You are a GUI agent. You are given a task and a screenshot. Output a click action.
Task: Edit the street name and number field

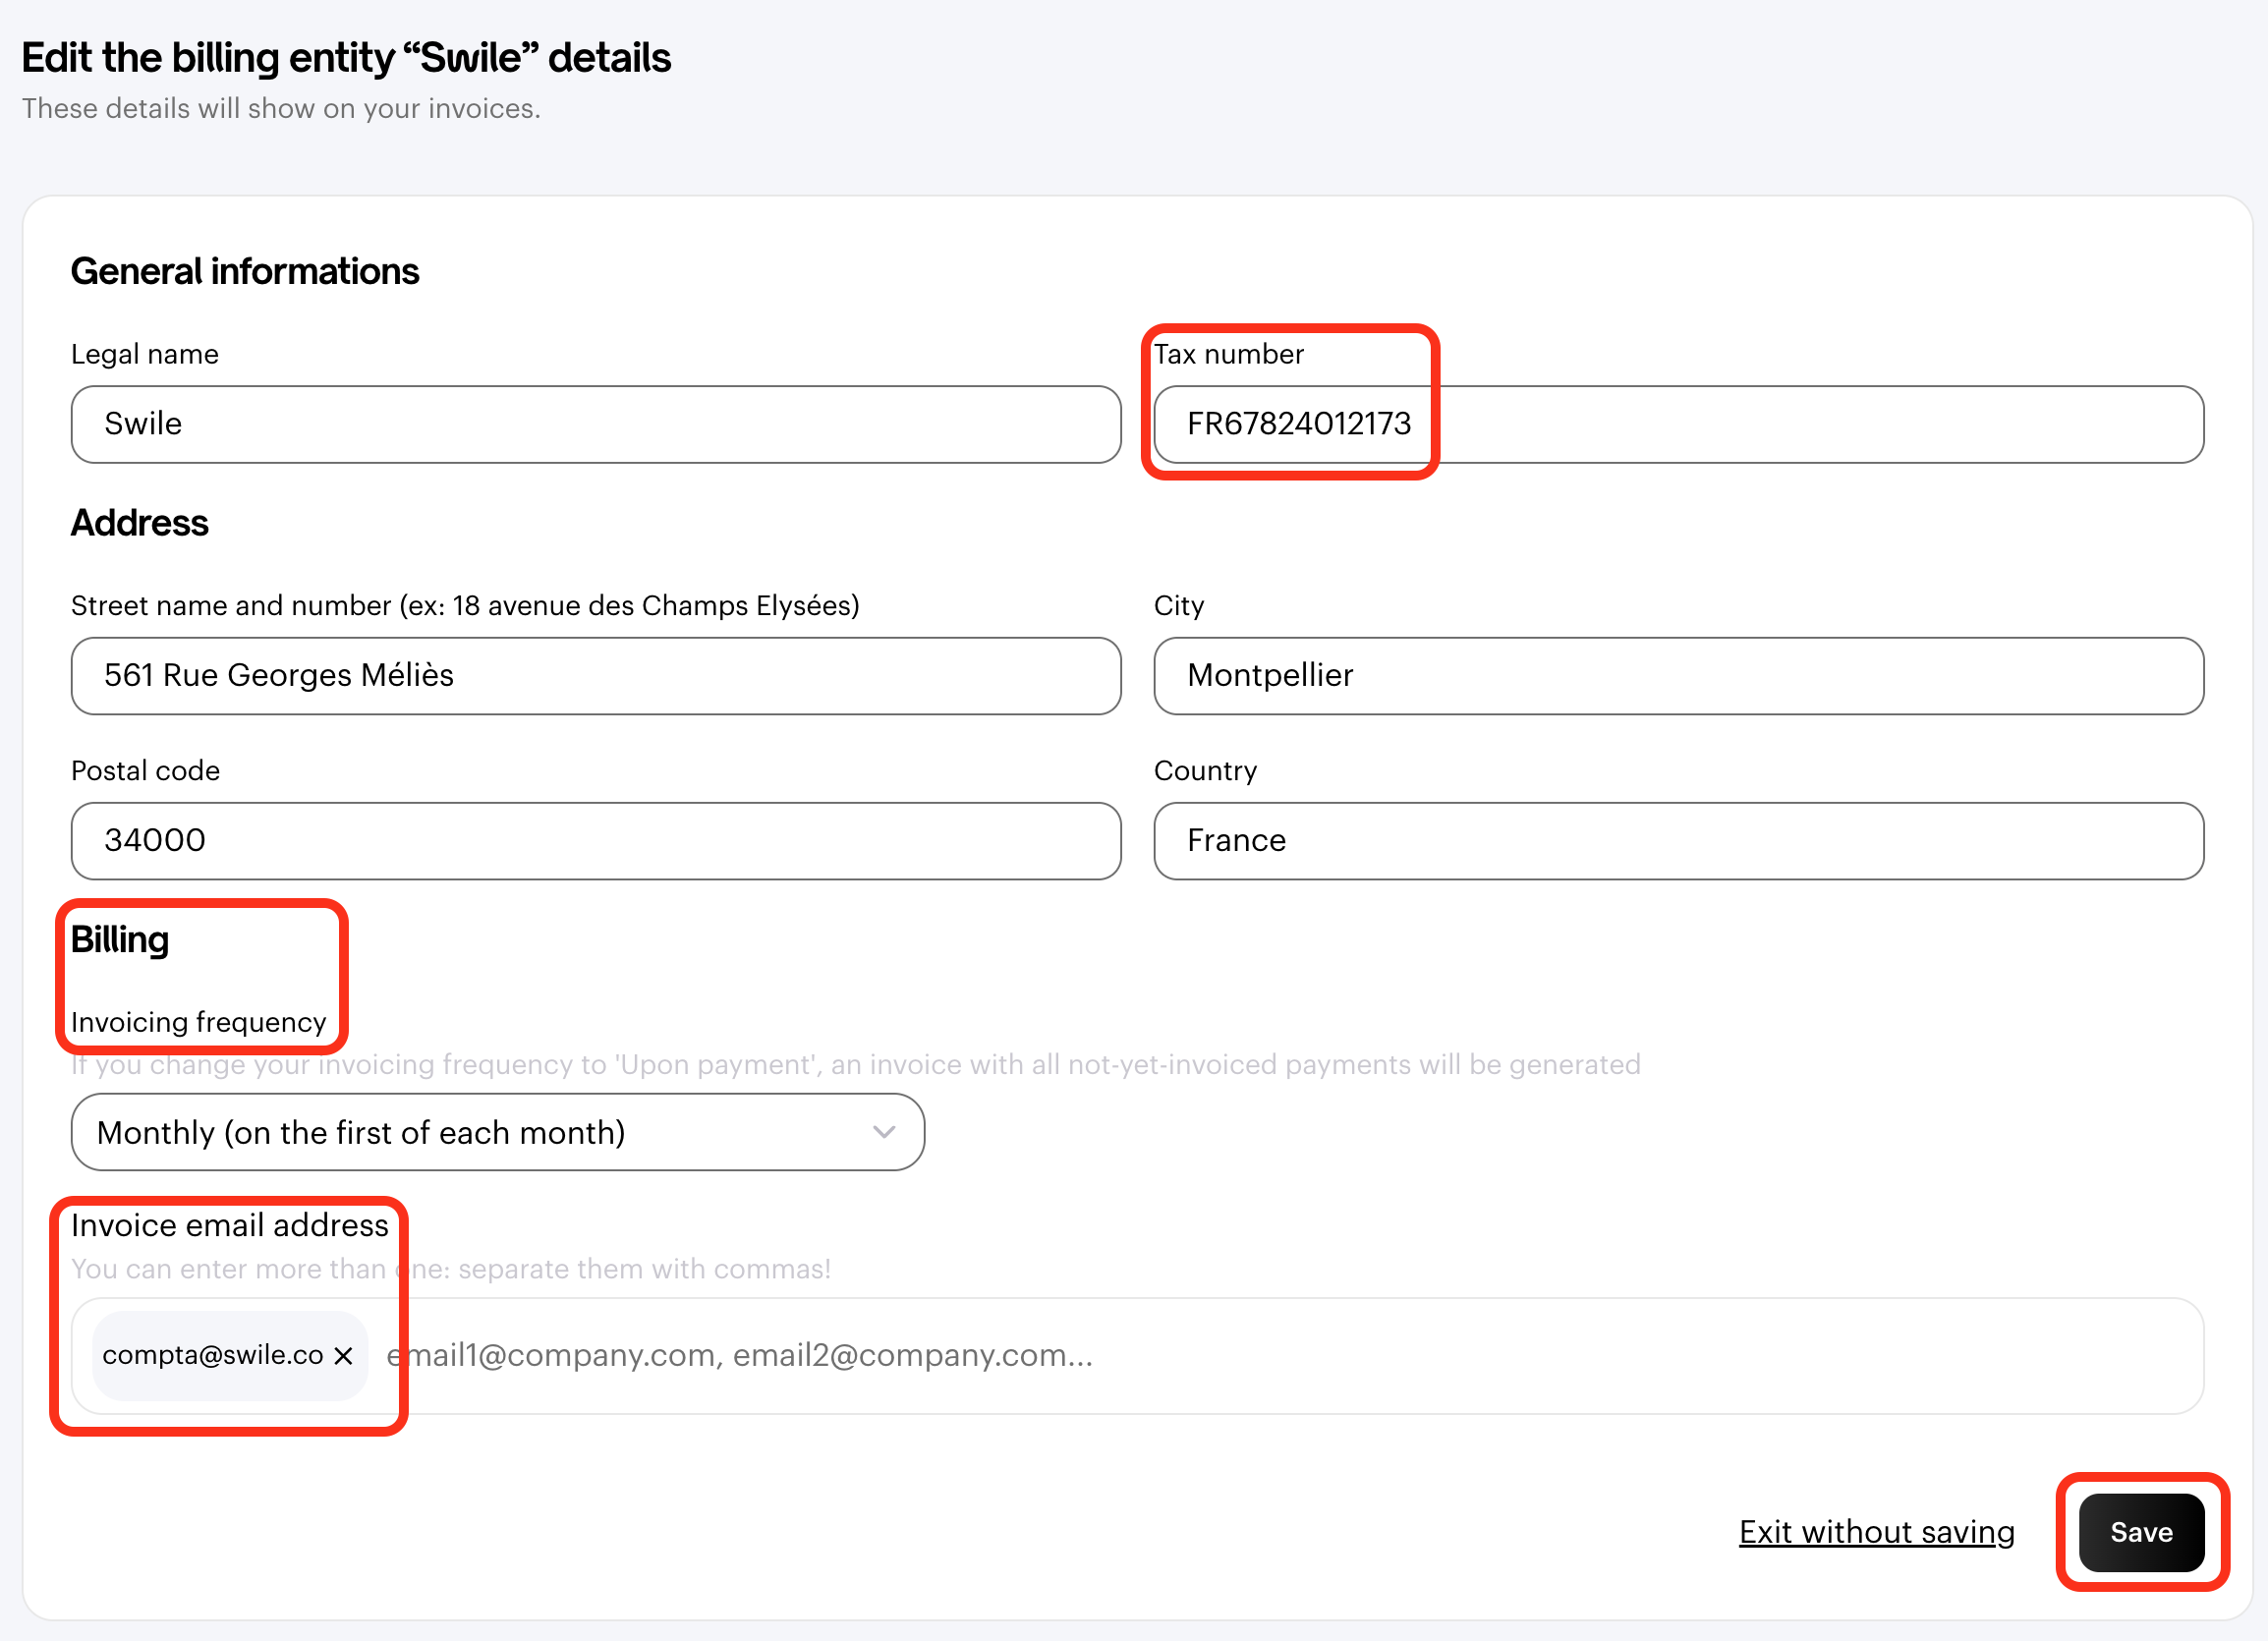point(596,676)
